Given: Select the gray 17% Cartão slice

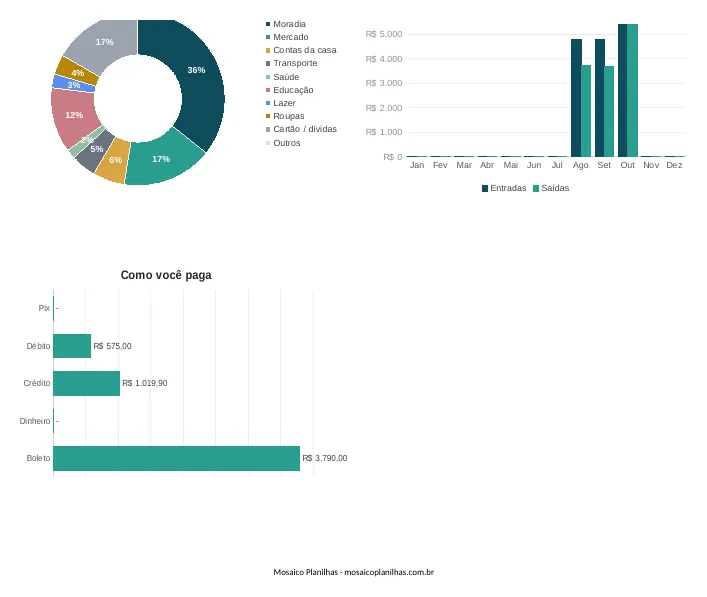Looking at the screenshot, I should (106, 44).
